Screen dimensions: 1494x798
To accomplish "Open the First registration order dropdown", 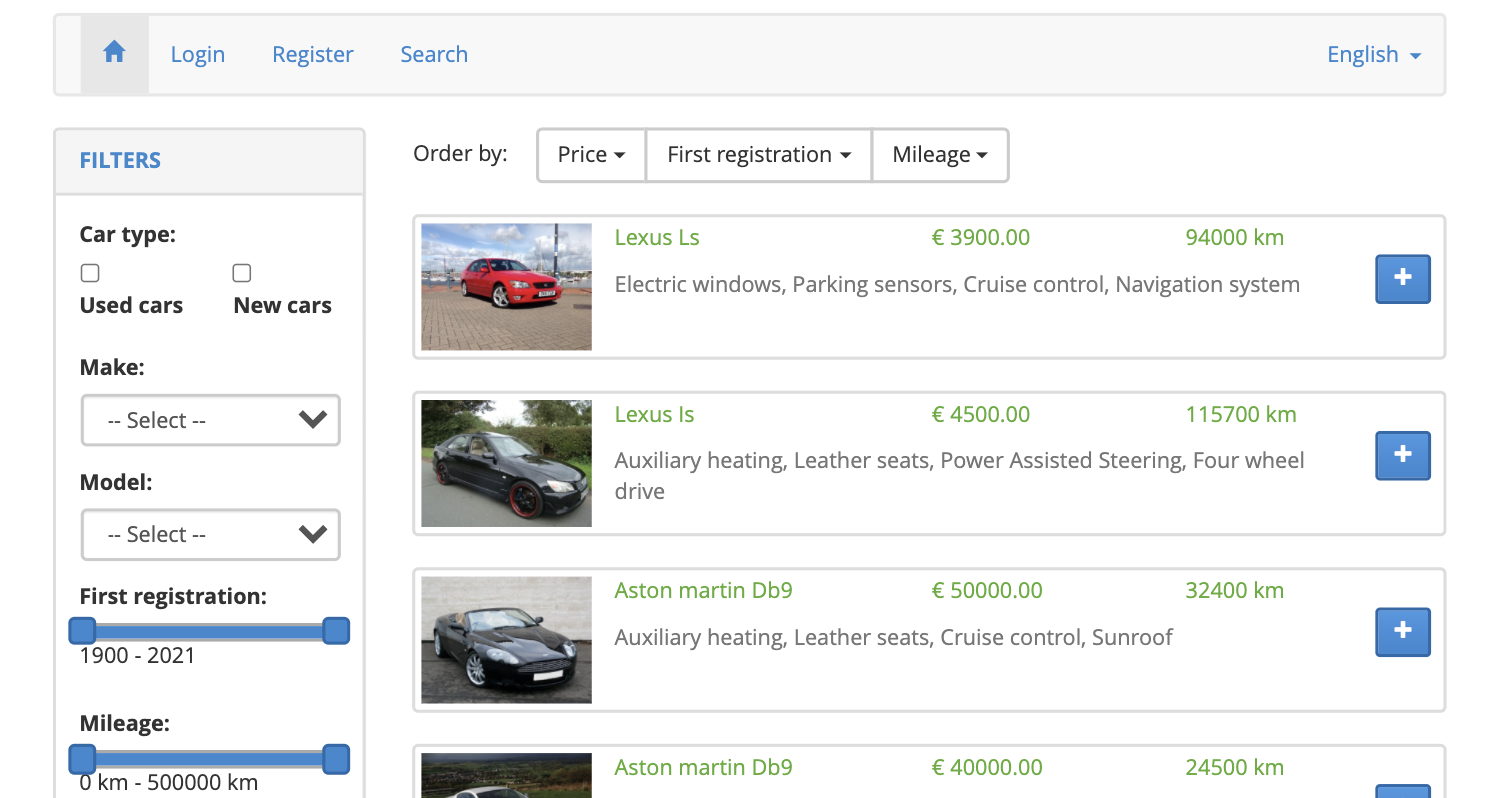I will pyautogui.click(x=759, y=155).
